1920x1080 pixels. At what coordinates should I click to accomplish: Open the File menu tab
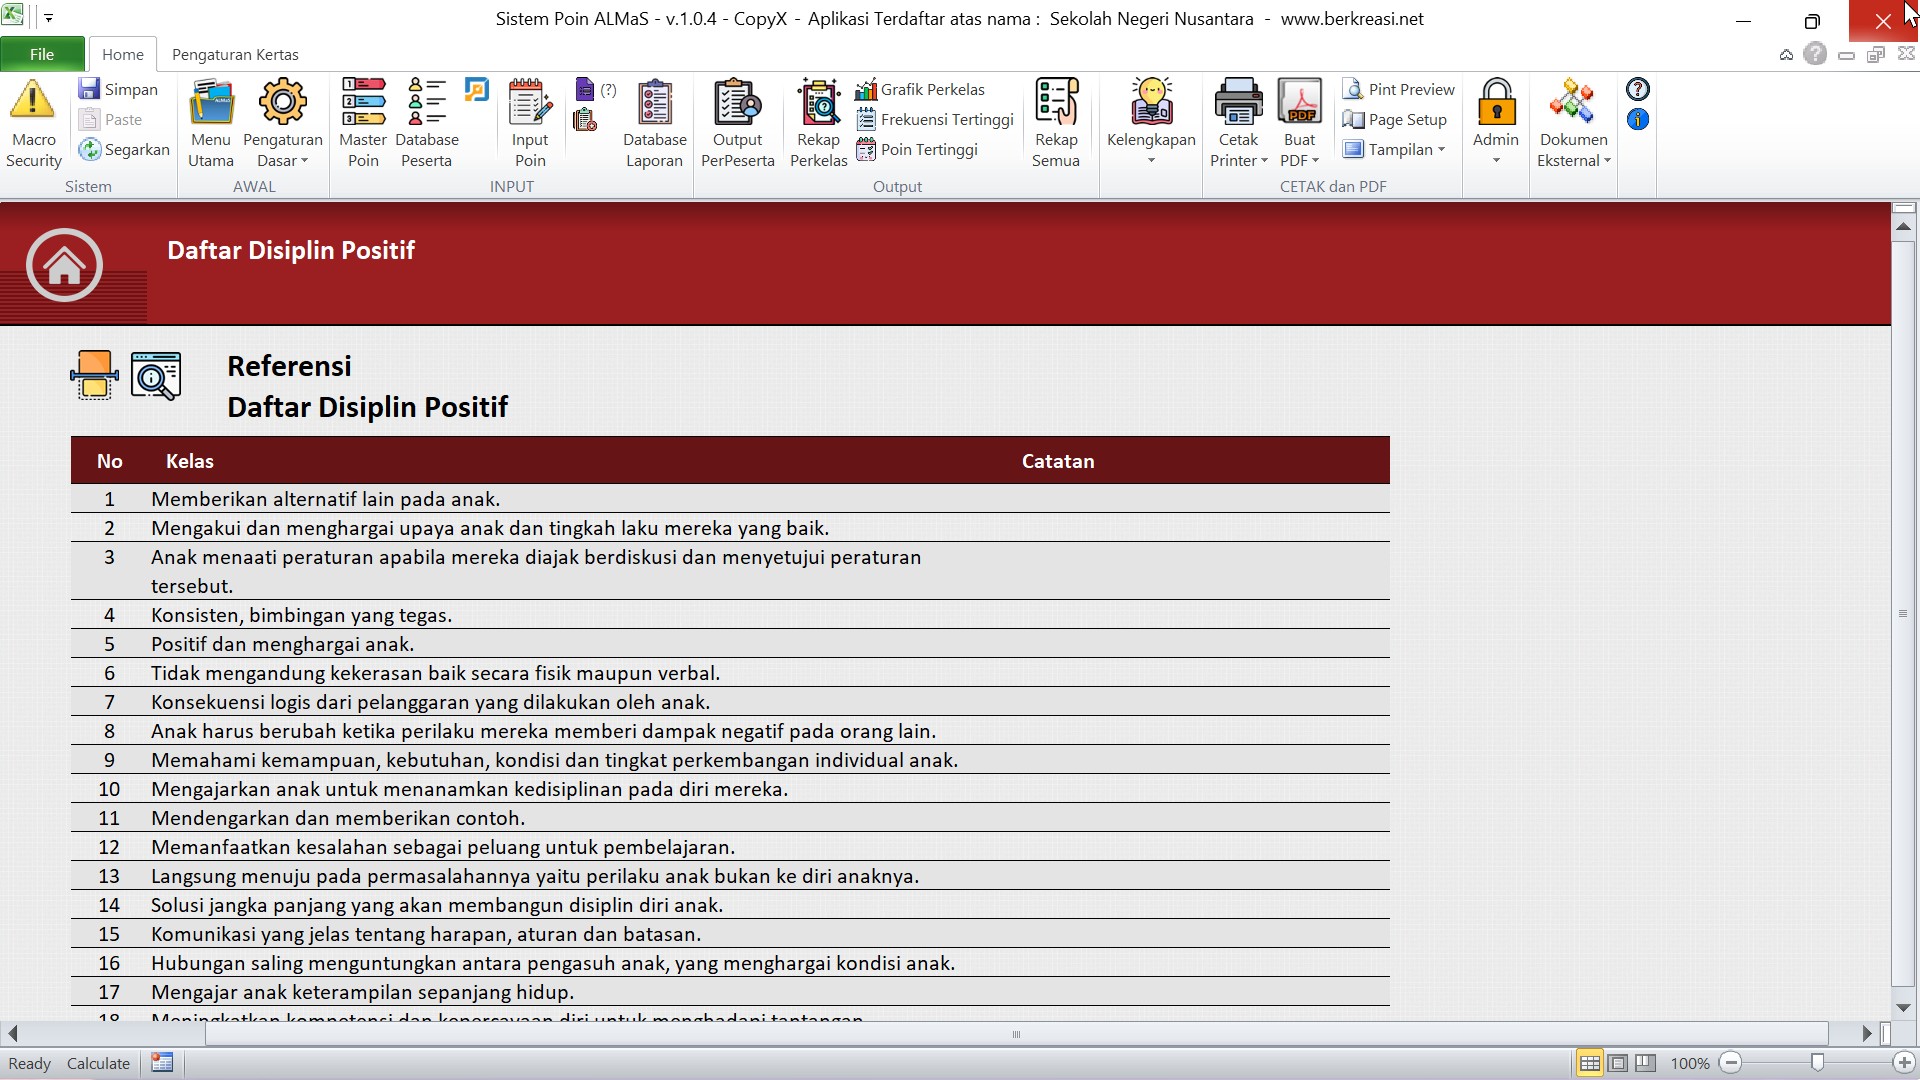point(42,54)
